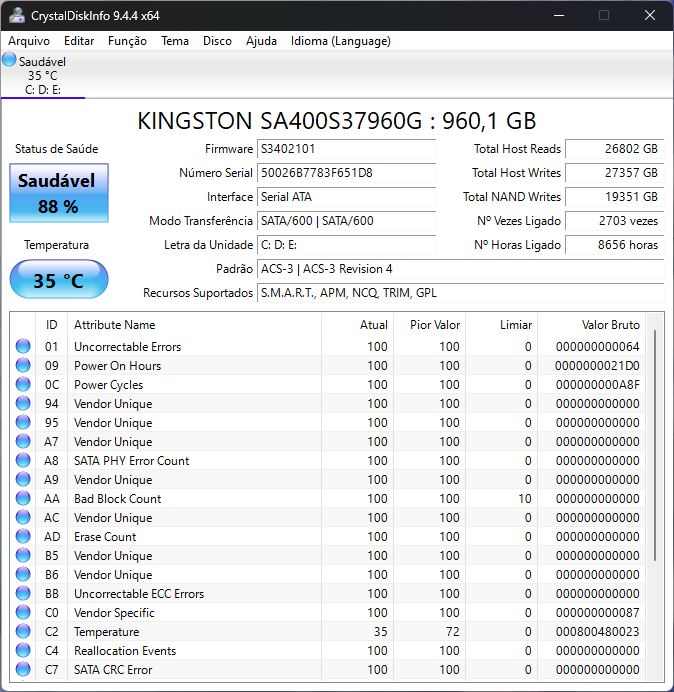Click the Total Host Writes value 27357 GB
Viewport: 674px width, 692px height.
click(x=614, y=173)
